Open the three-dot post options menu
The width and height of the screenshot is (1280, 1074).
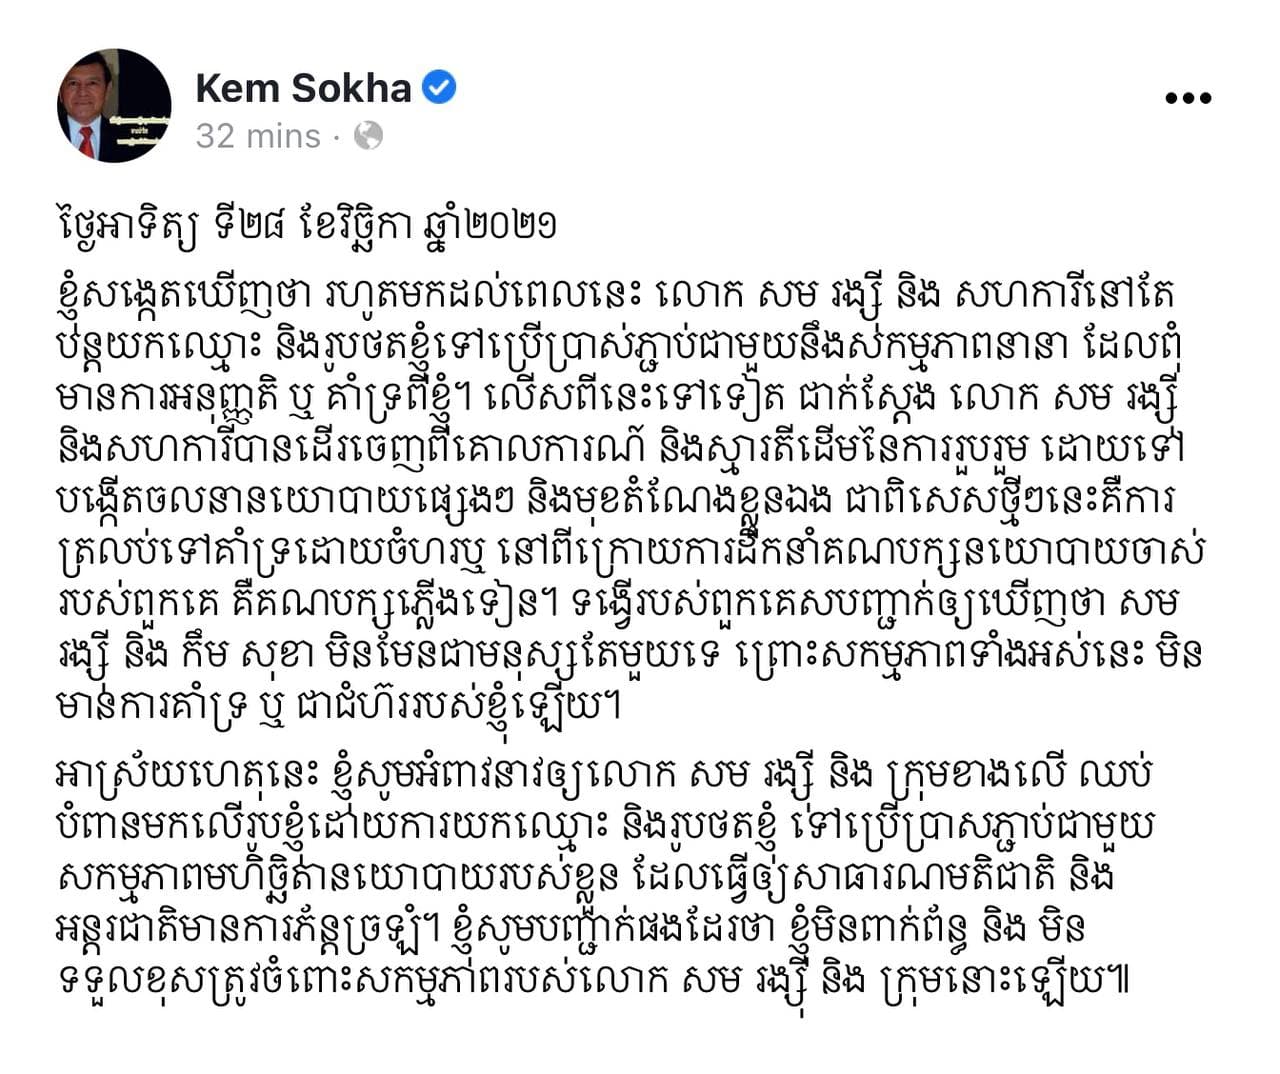pos(1188,98)
